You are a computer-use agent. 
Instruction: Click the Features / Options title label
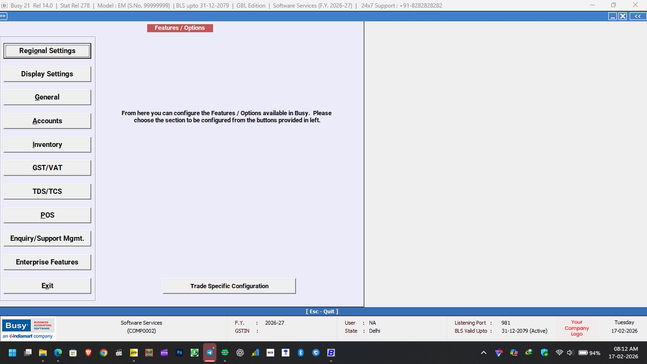coord(180,28)
